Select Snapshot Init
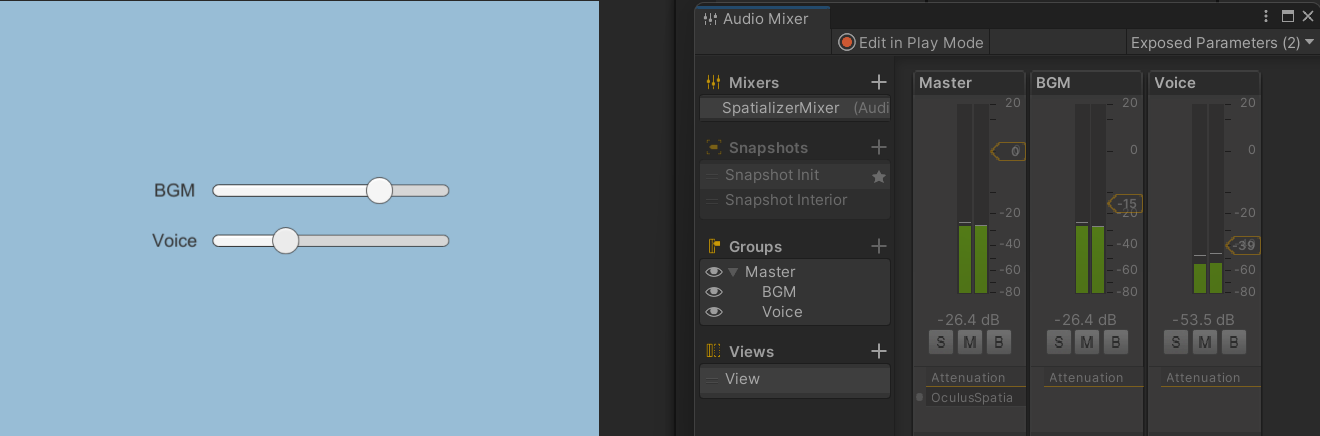The image size is (1320, 436). (795, 175)
